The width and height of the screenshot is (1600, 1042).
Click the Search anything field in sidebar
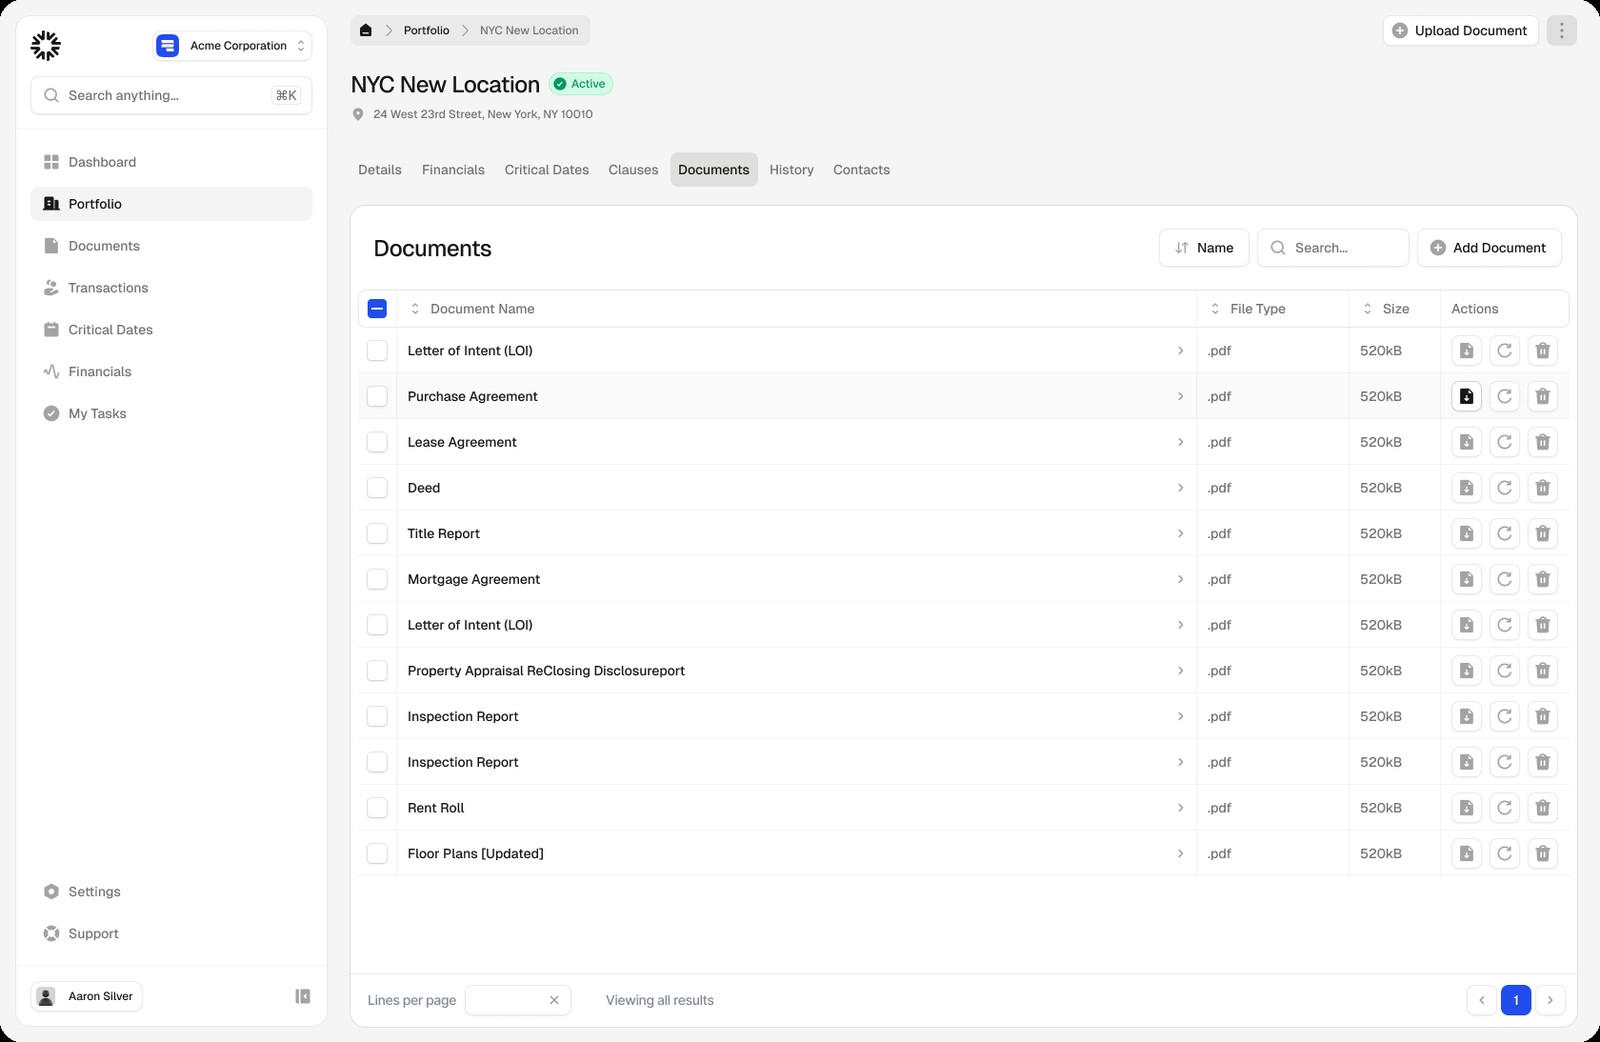point(171,95)
